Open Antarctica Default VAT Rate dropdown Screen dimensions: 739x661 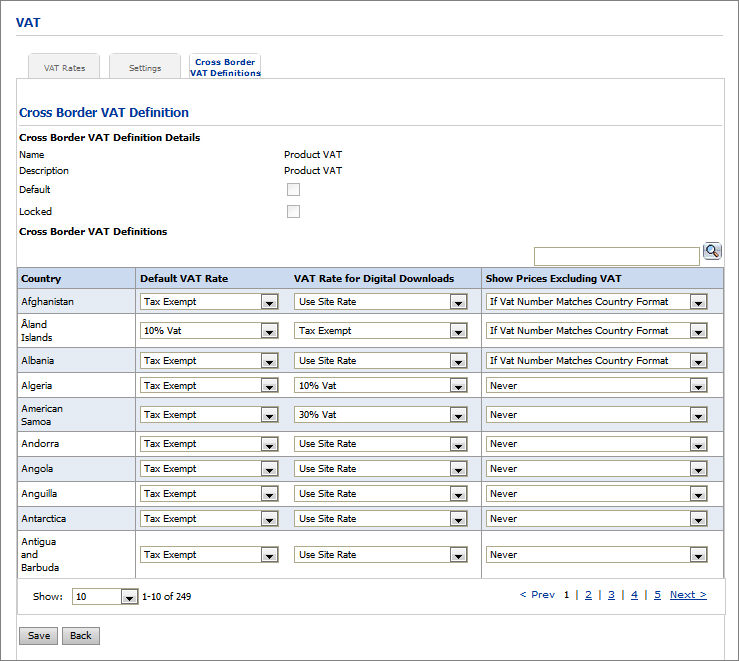coord(209,519)
